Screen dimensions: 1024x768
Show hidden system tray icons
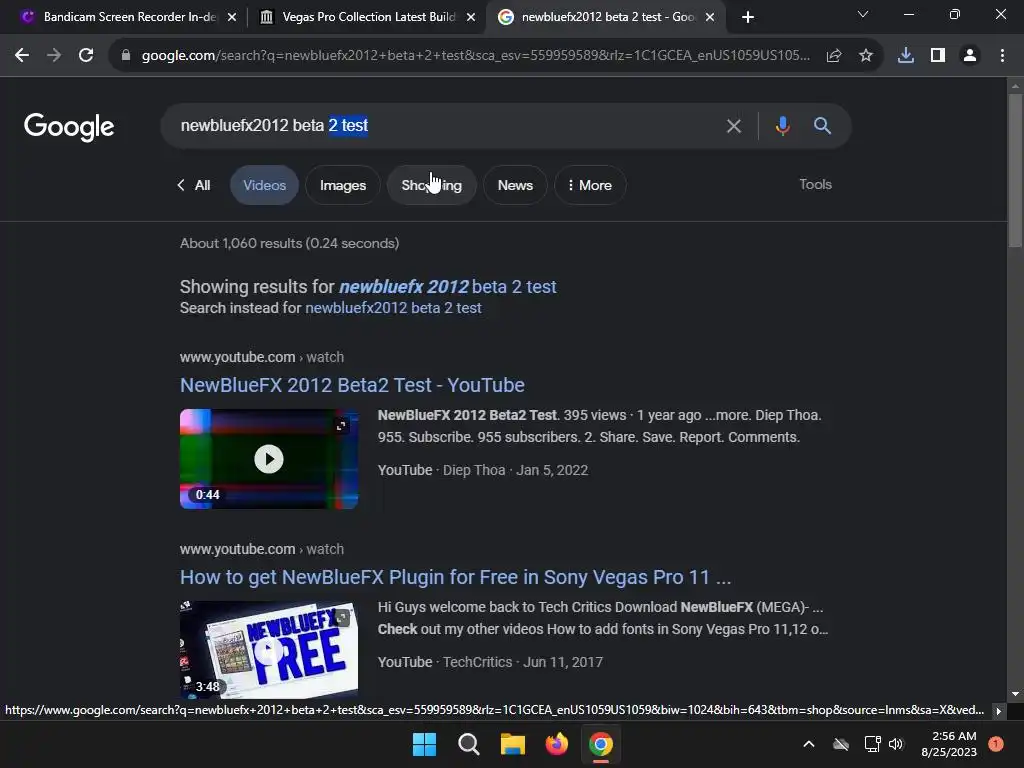pyautogui.click(x=808, y=744)
